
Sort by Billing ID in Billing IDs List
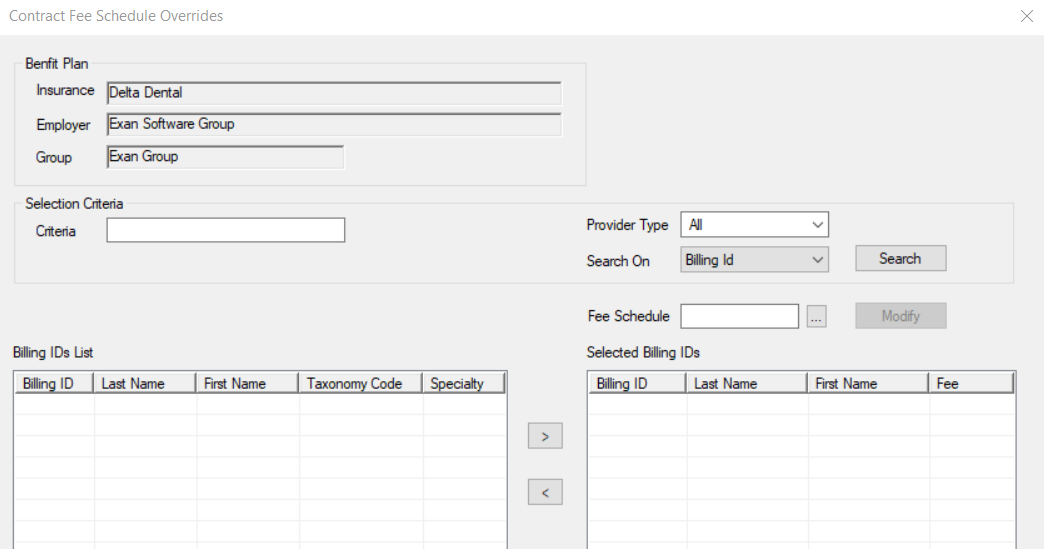53,384
